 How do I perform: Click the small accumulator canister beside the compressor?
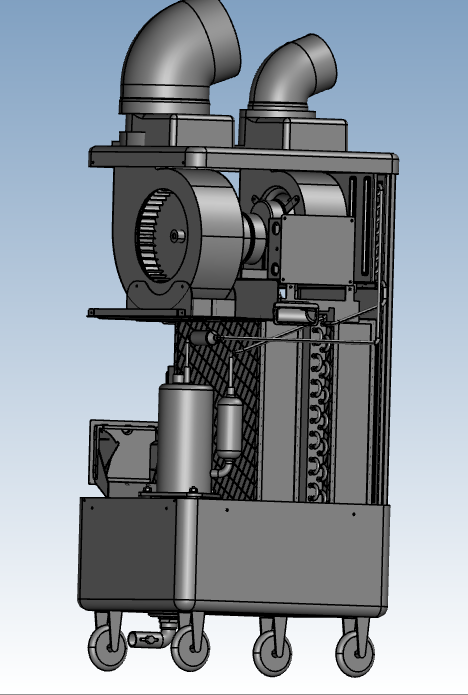[x=230, y=428]
